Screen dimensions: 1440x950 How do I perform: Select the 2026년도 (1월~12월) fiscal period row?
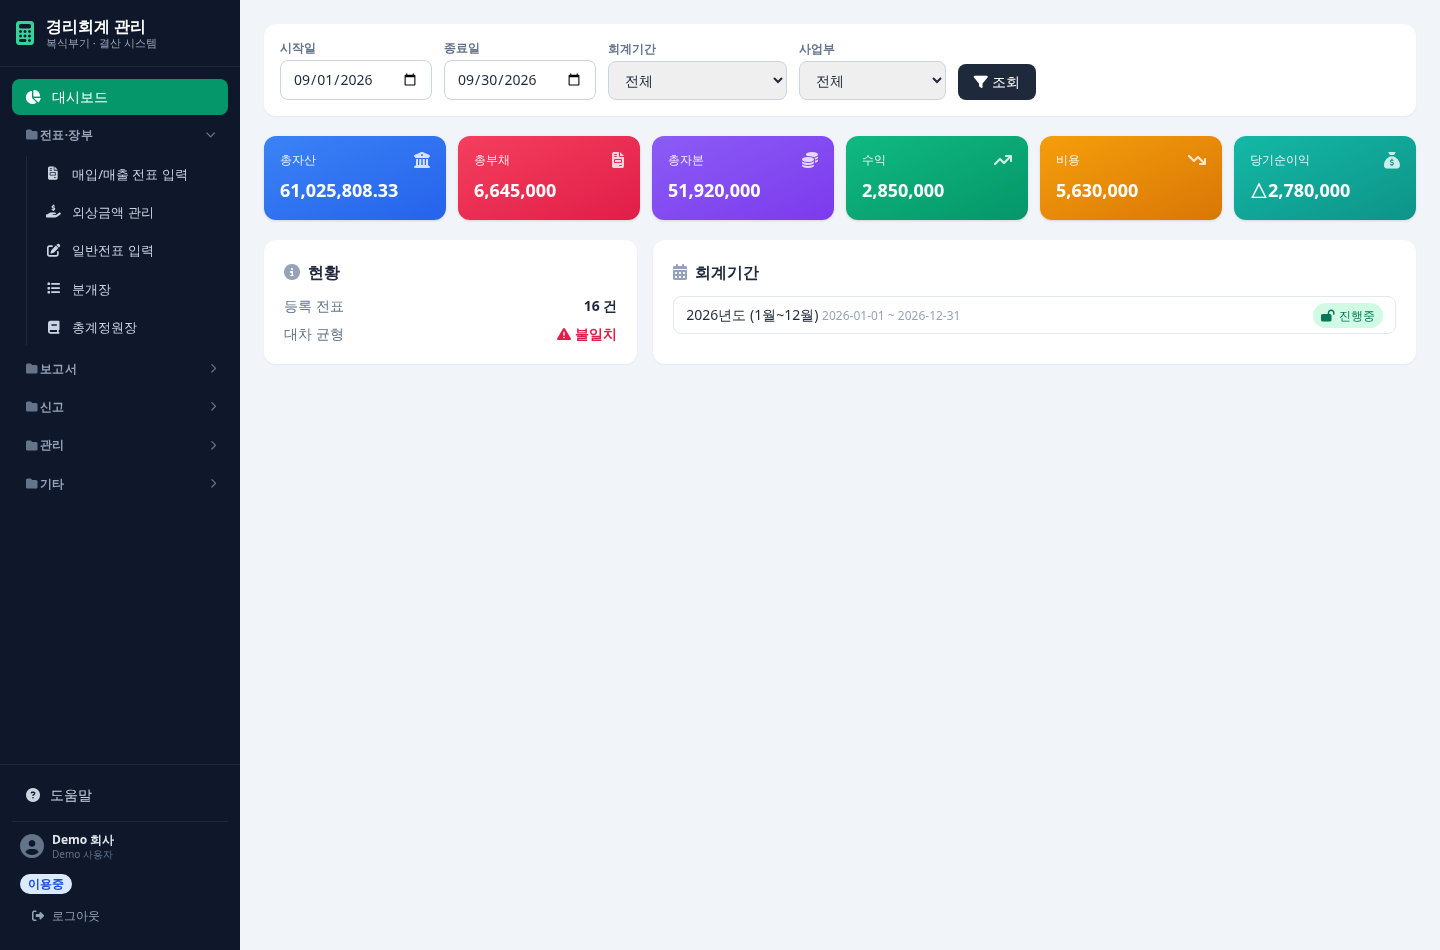(1034, 315)
